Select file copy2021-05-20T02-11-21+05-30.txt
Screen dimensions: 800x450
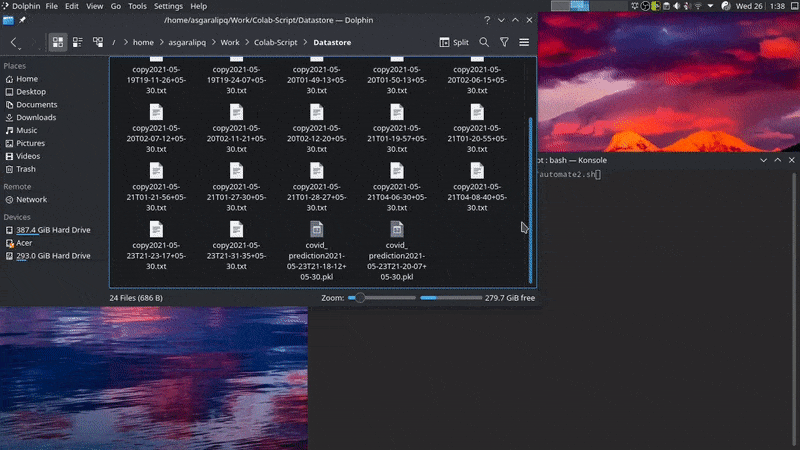236,128
